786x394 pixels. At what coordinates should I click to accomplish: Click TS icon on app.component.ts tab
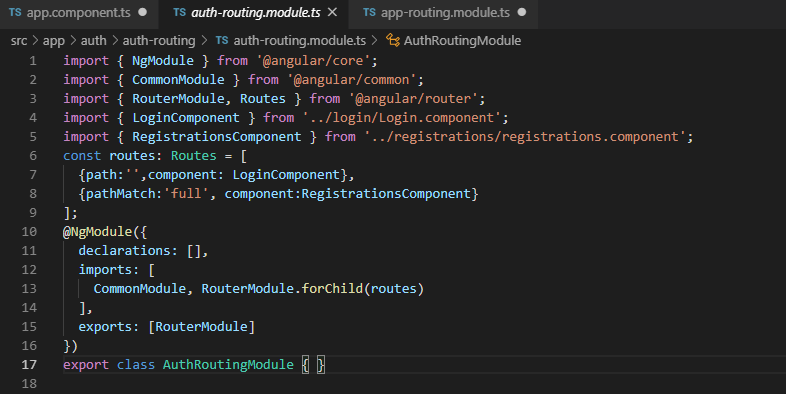point(15,13)
